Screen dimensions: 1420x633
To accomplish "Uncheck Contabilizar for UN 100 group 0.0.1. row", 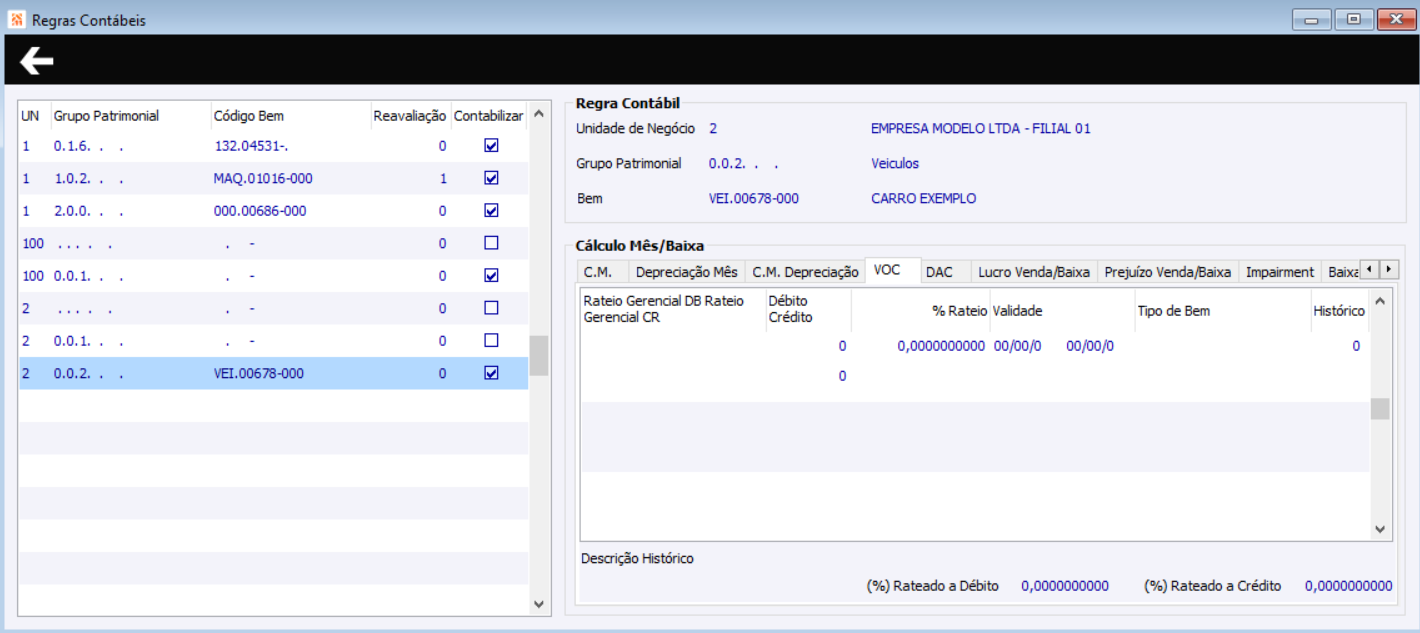I will tap(491, 275).
